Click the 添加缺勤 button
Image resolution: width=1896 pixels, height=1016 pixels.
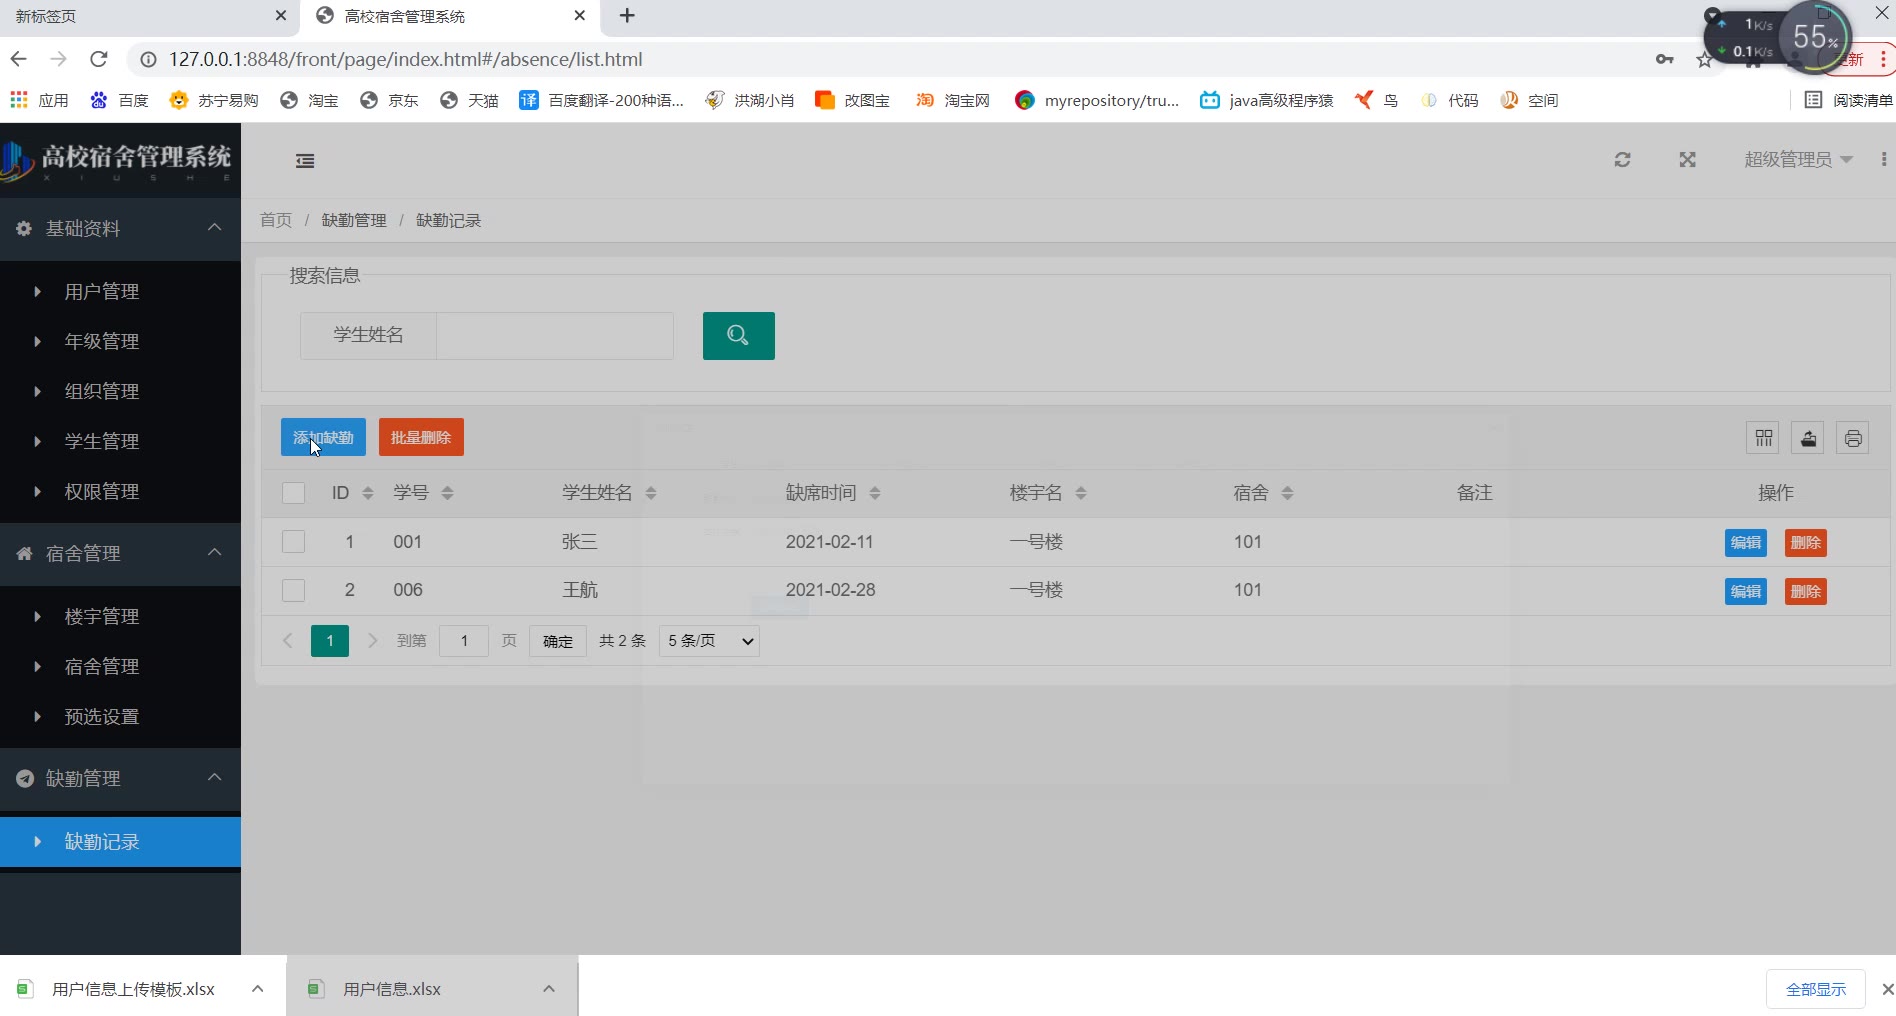(323, 437)
